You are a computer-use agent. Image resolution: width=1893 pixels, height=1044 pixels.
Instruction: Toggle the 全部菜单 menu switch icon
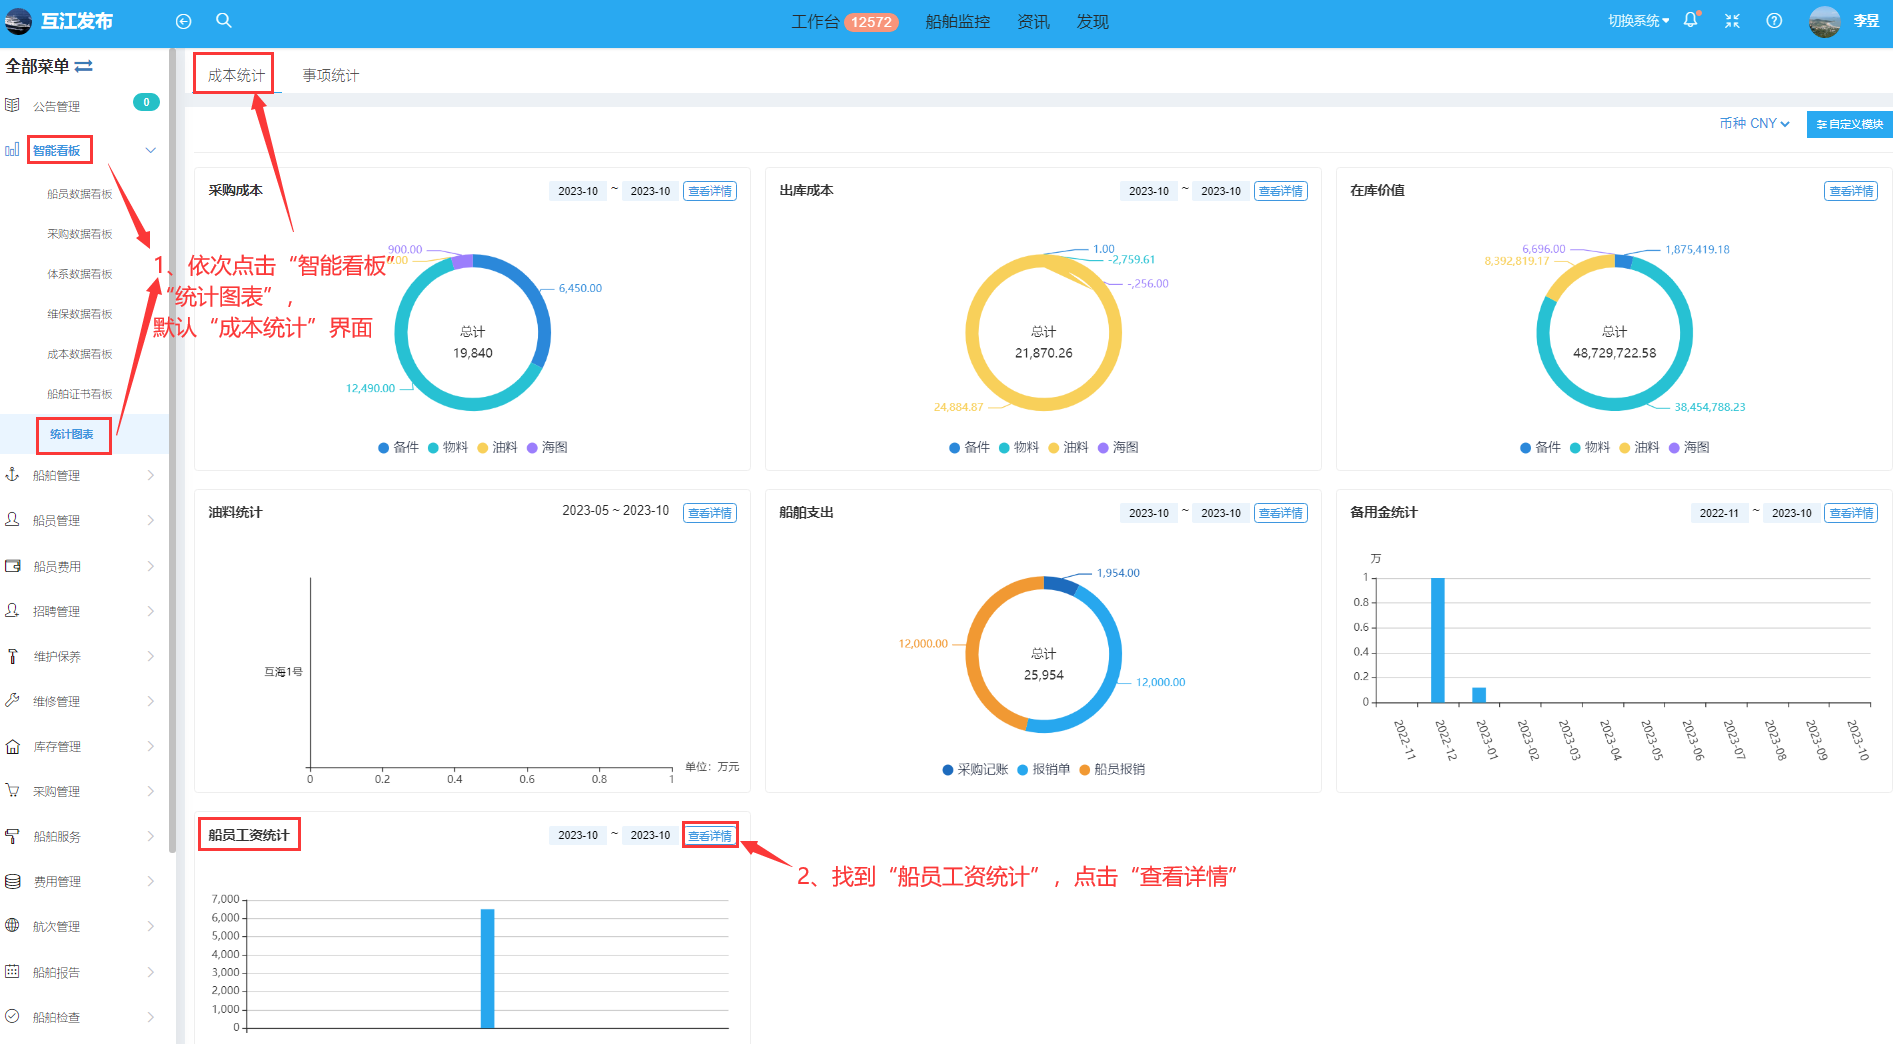point(84,66)
